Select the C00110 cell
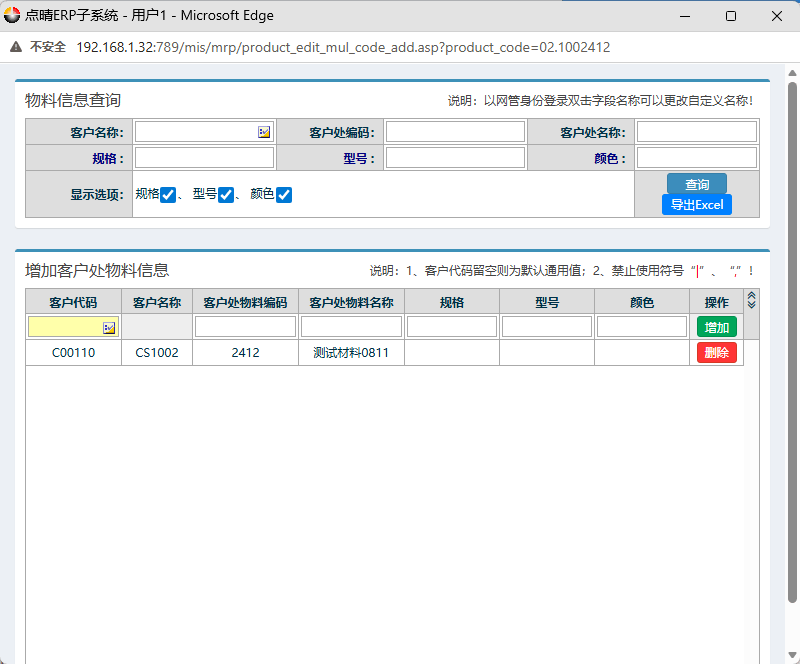800x664 pixels. coord(73,353)
